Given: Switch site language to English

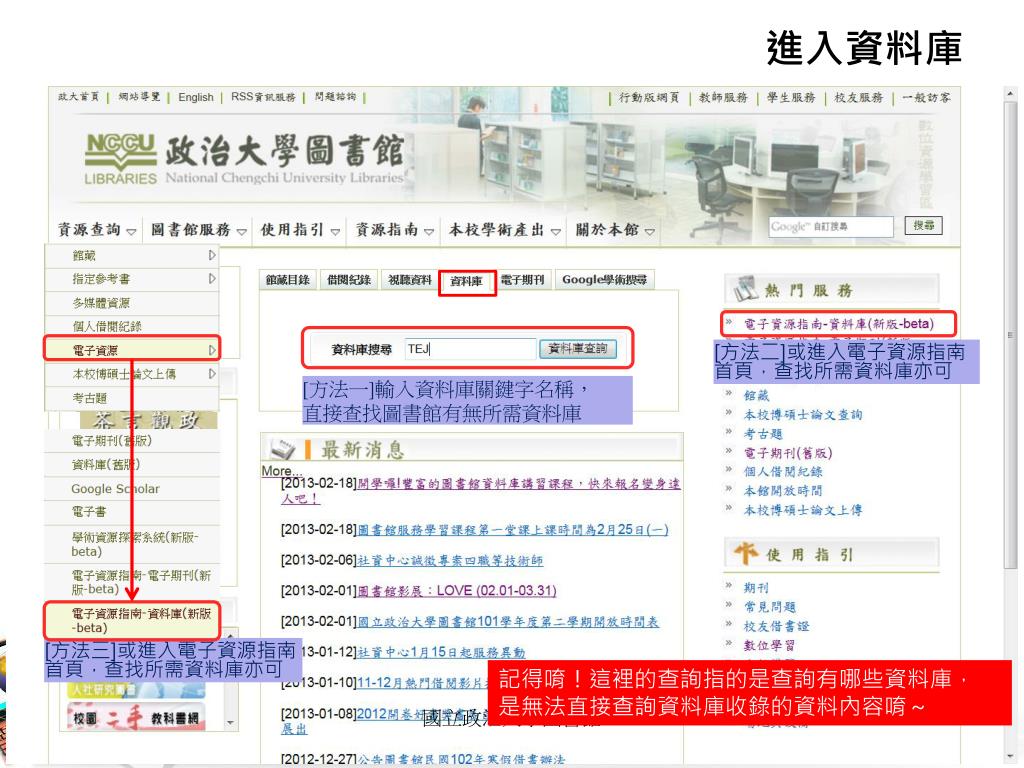Looking at the screenshot, I should click(x=196, y=97).
